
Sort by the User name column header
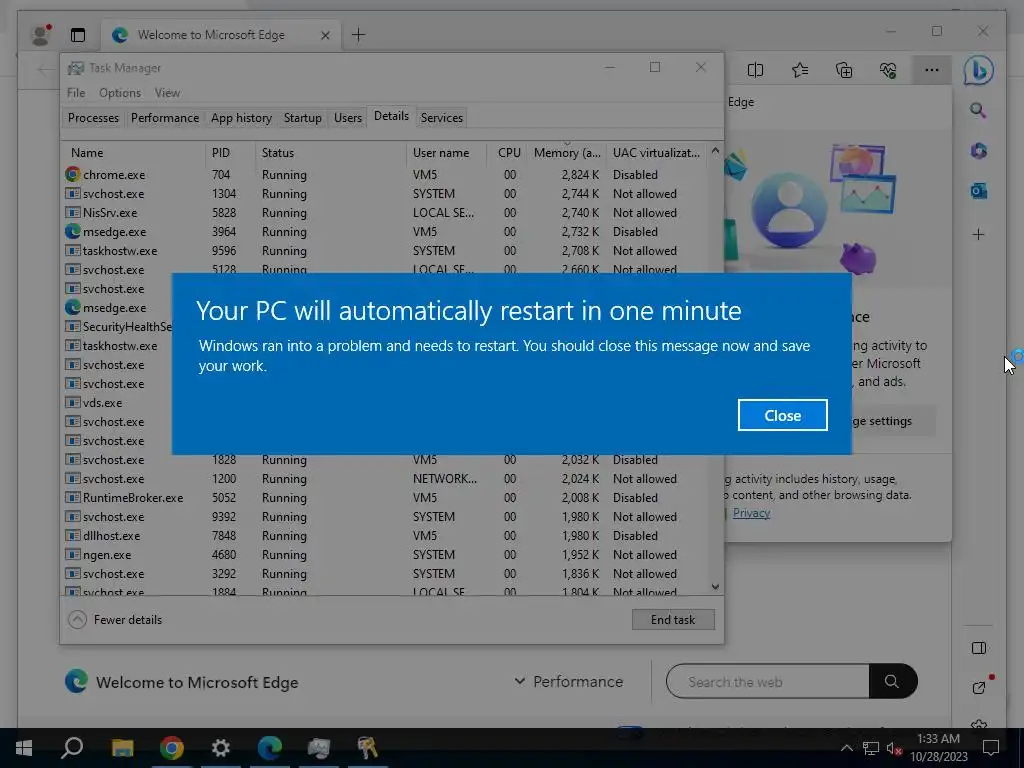(x=447, y=153)
